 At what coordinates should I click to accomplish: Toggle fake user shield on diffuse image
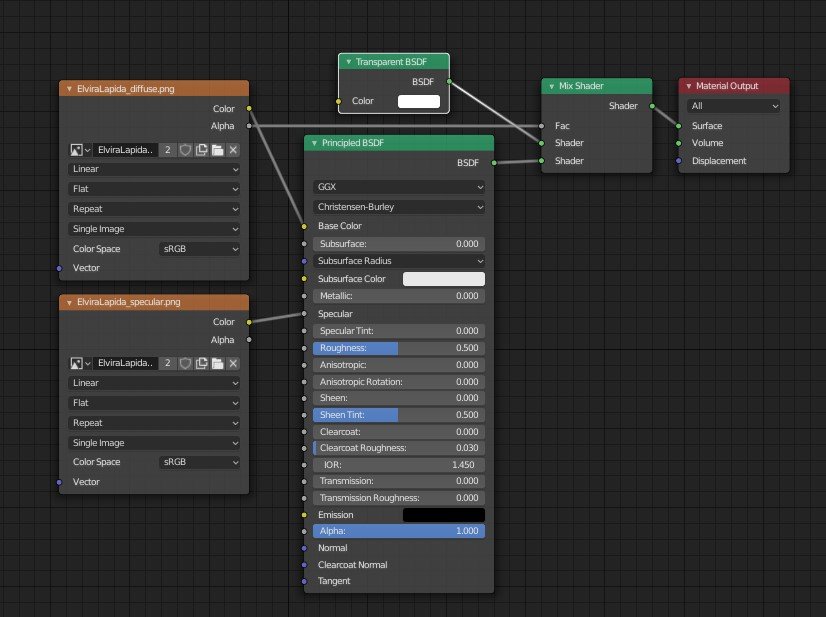tap(185, 150)
